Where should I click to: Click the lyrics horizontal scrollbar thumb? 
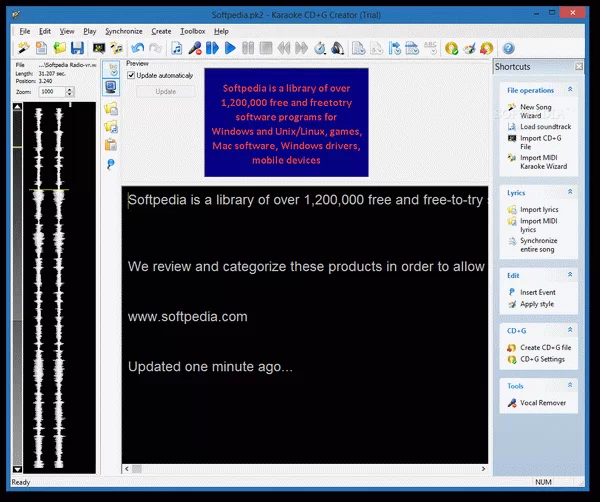[137, 469]
